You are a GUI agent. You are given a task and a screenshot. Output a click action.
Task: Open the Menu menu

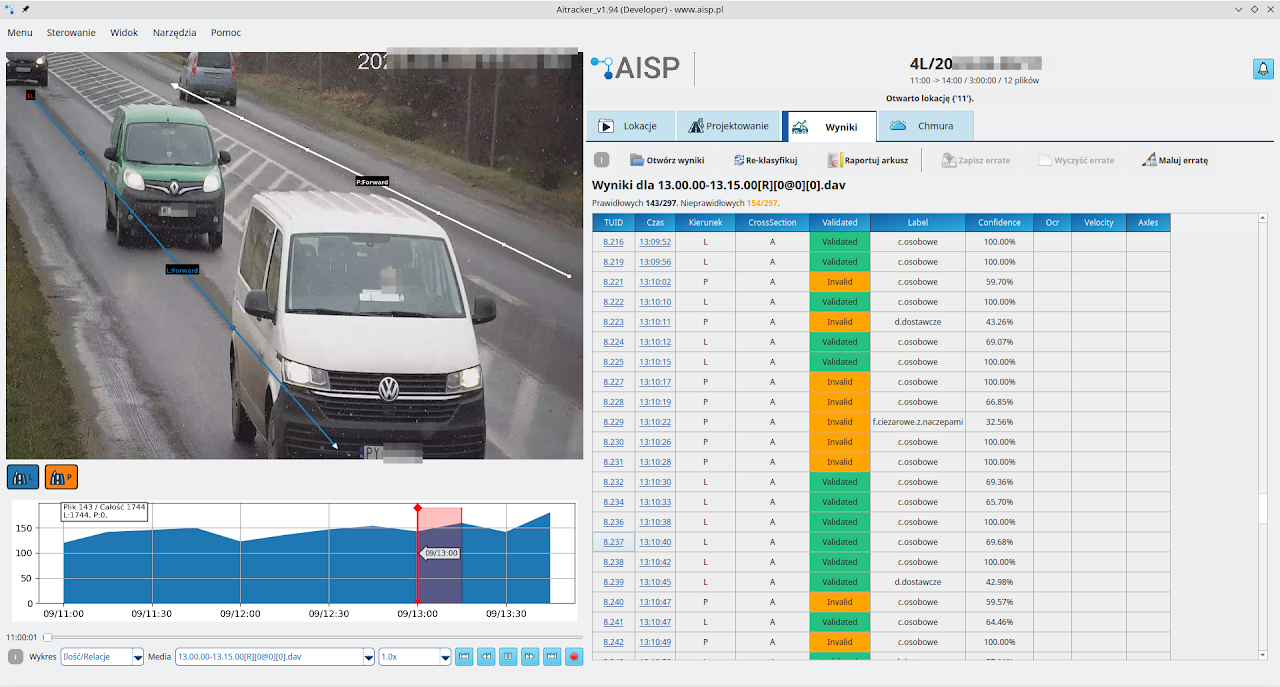(20, 32)
